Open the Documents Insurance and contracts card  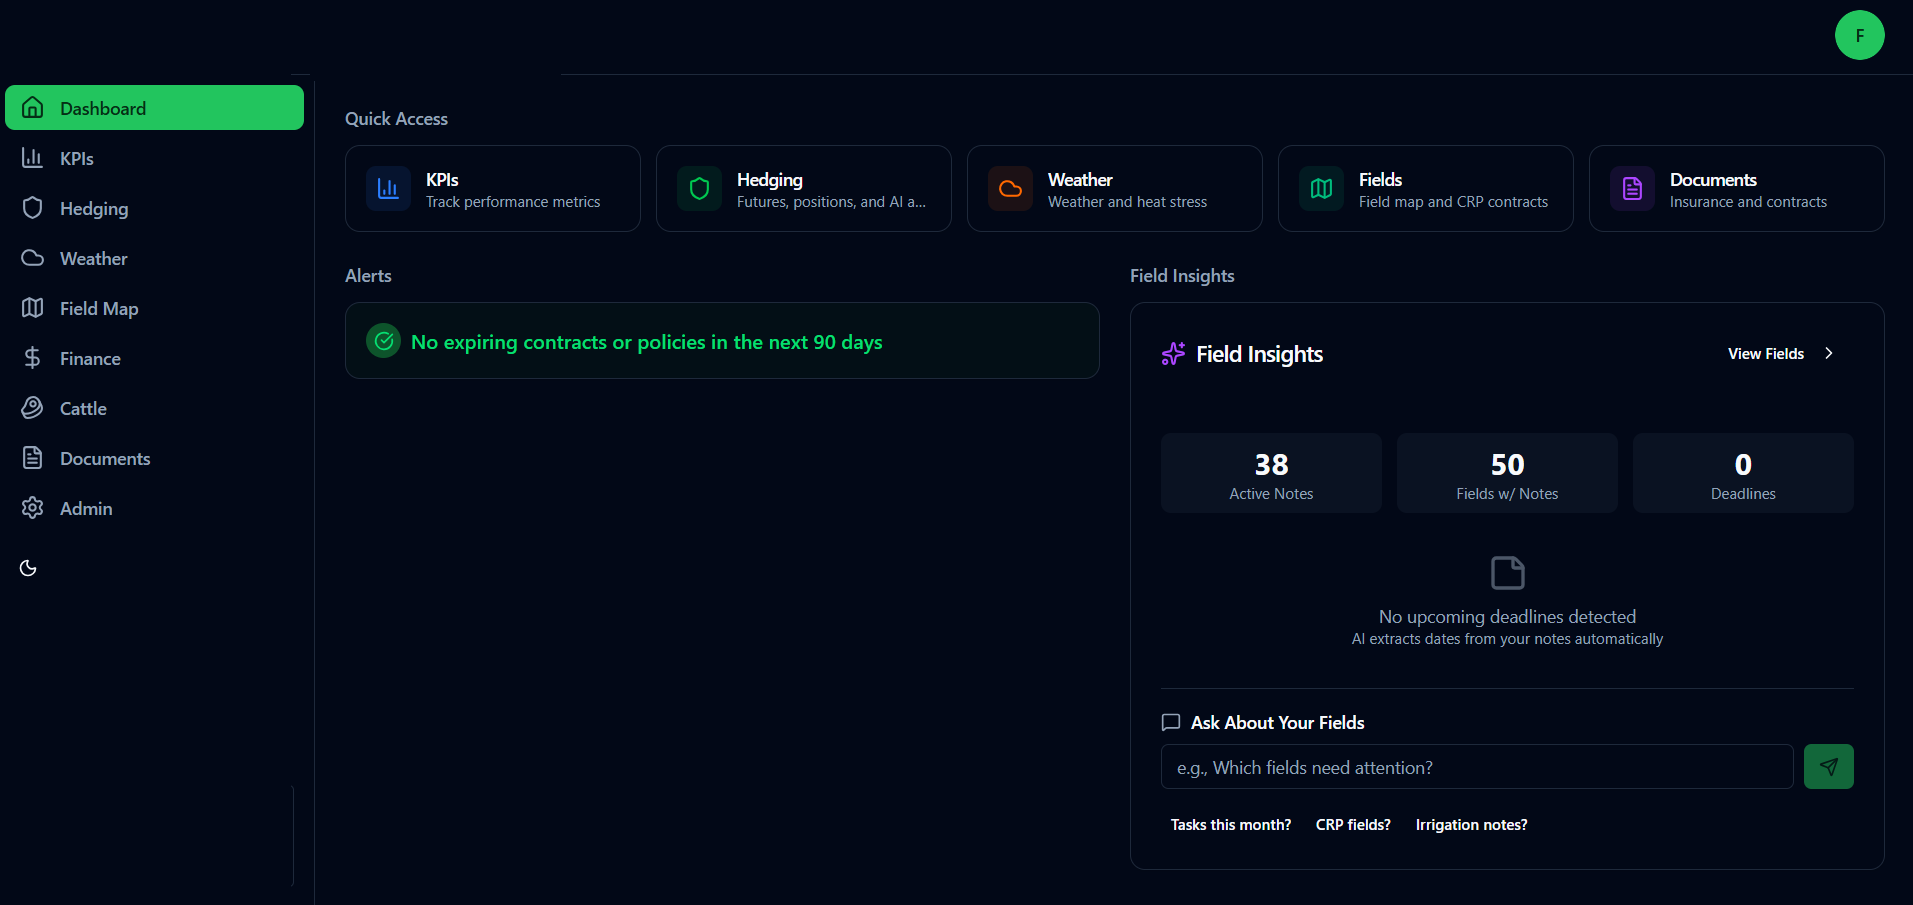click(1737, 188)
